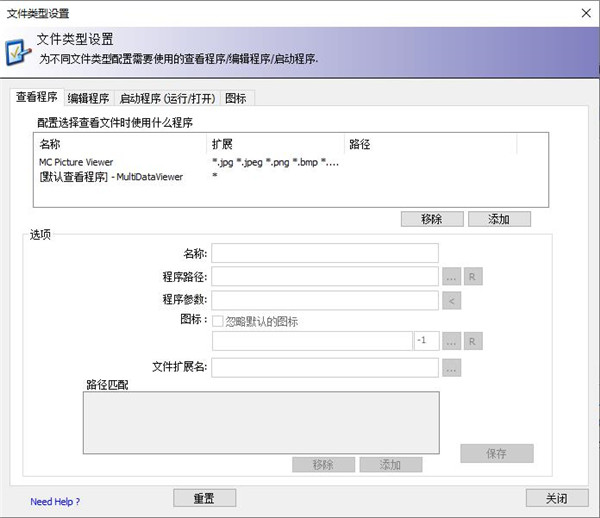Select the 图标 tab
This screenshot has height=518, width=600.
(236, 98)
